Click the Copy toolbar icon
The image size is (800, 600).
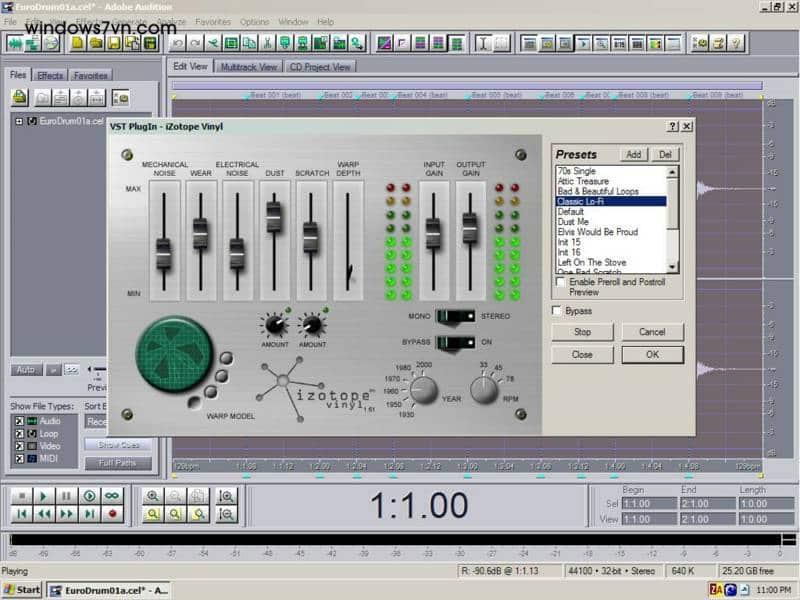click(250, 42)
